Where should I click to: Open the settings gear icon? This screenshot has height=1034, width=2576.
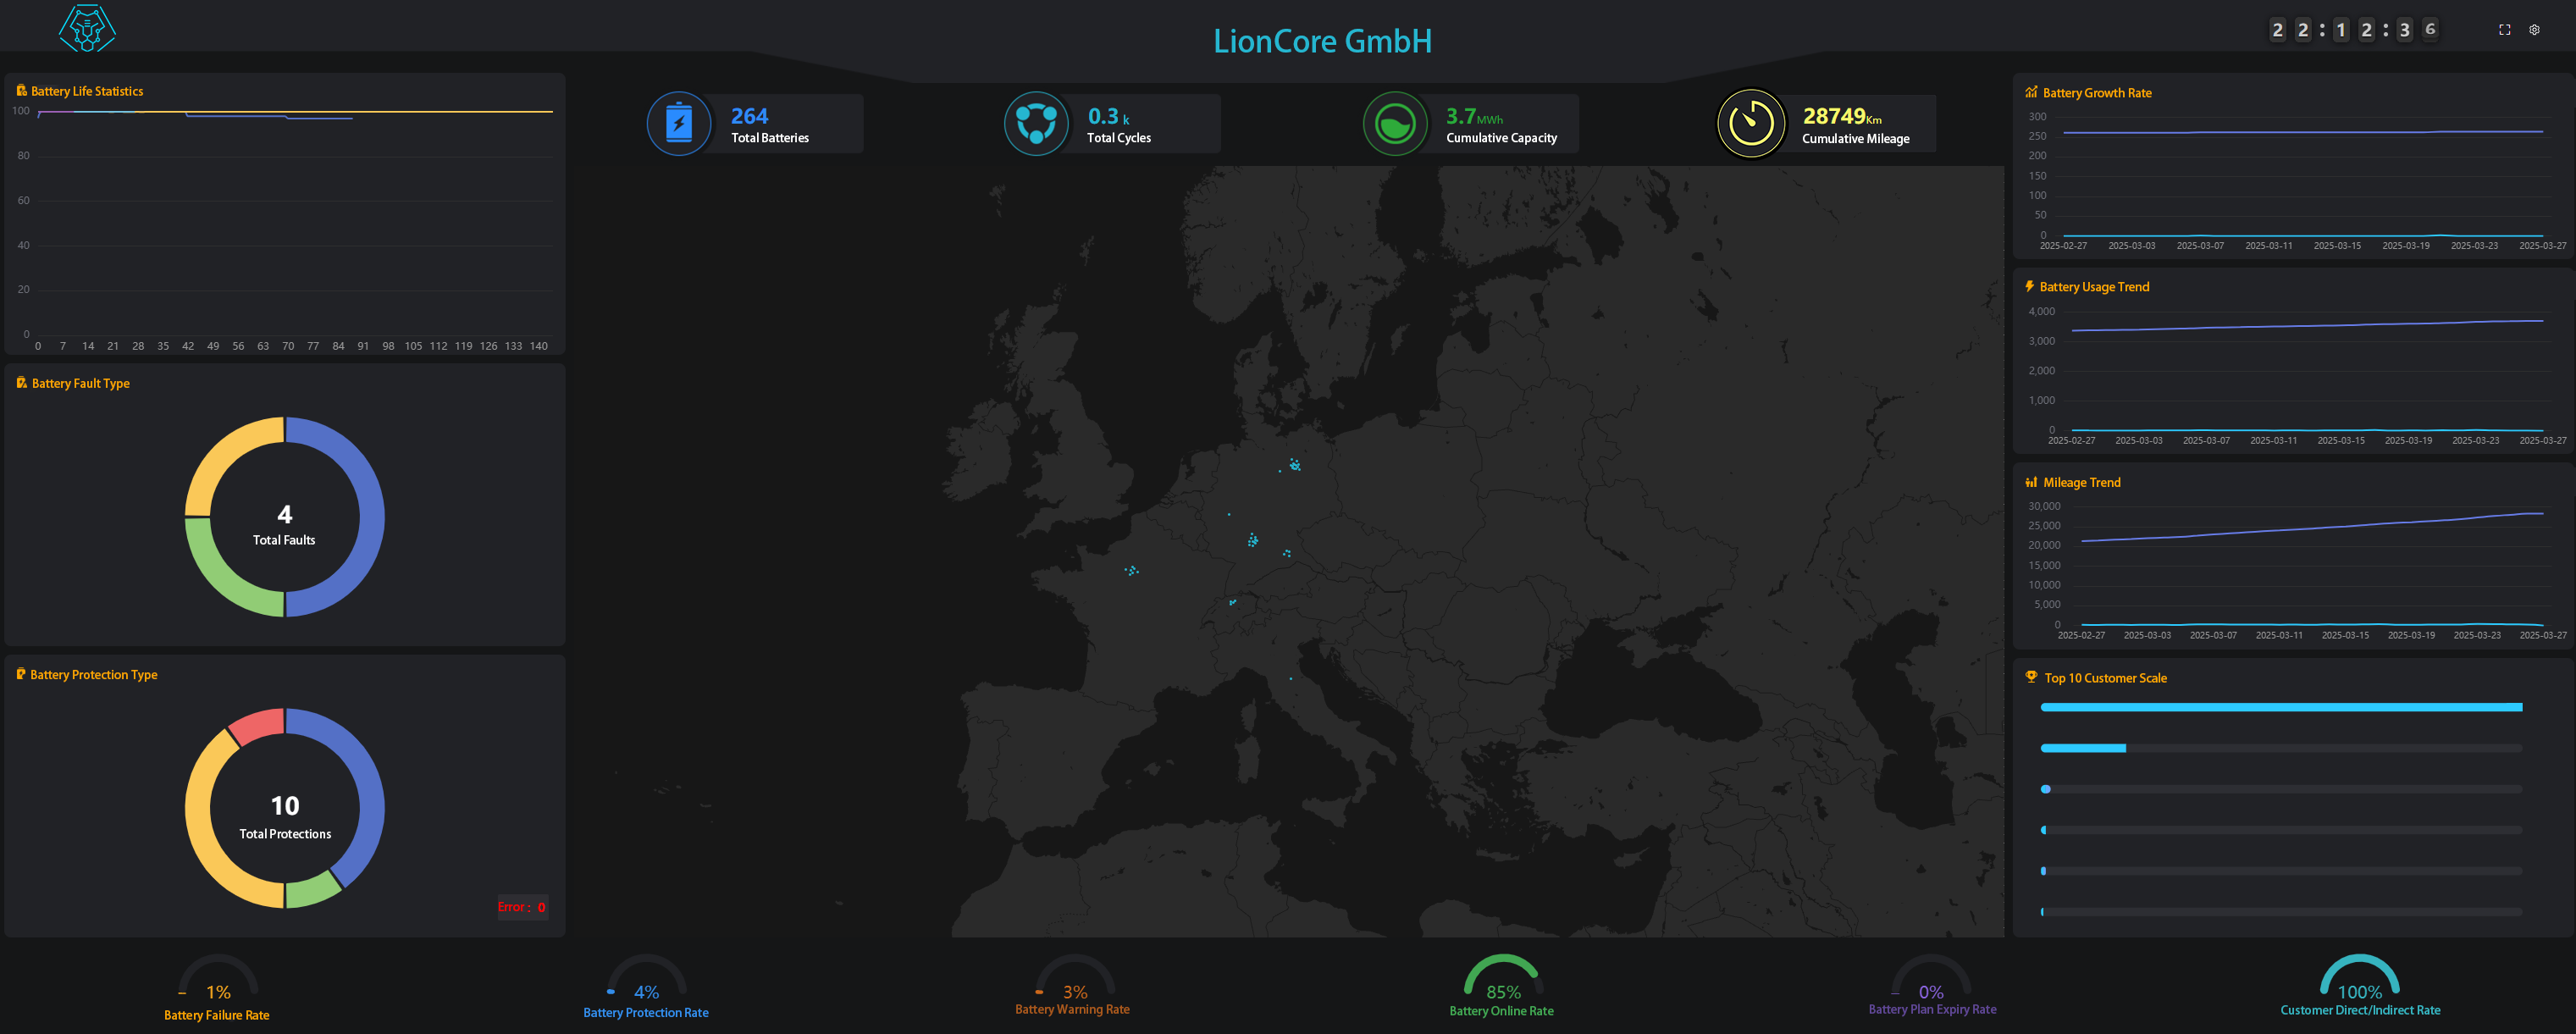click(x=2534, y=30)
